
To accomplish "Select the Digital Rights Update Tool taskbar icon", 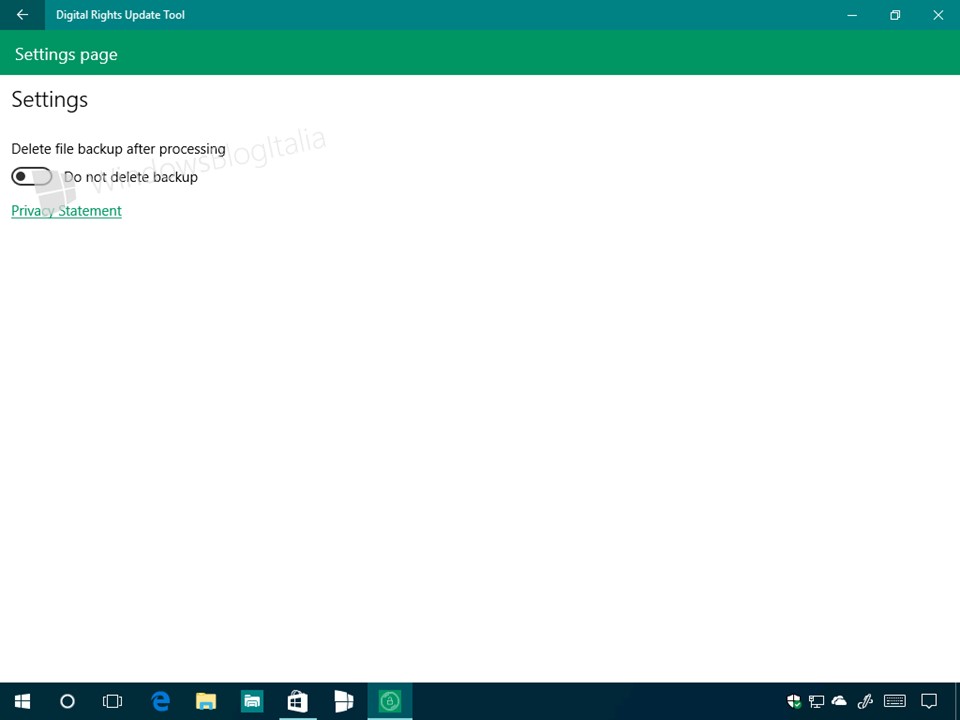I will [x=389, y=701].
